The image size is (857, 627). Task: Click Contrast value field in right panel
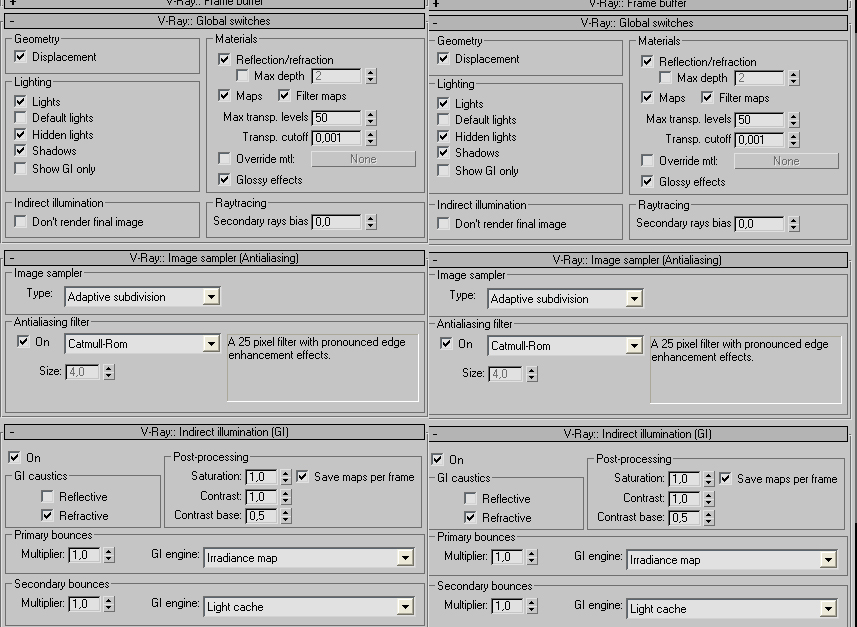click(684, 499)
